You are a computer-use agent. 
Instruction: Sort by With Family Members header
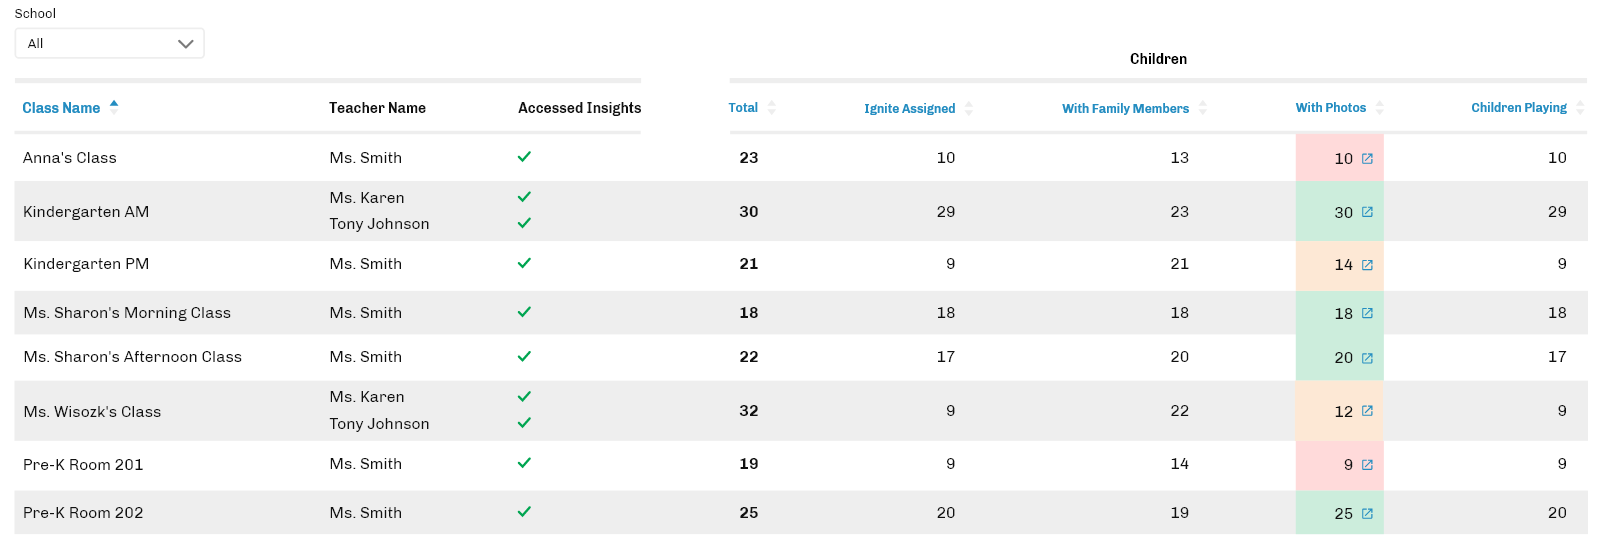[1125, 108]
